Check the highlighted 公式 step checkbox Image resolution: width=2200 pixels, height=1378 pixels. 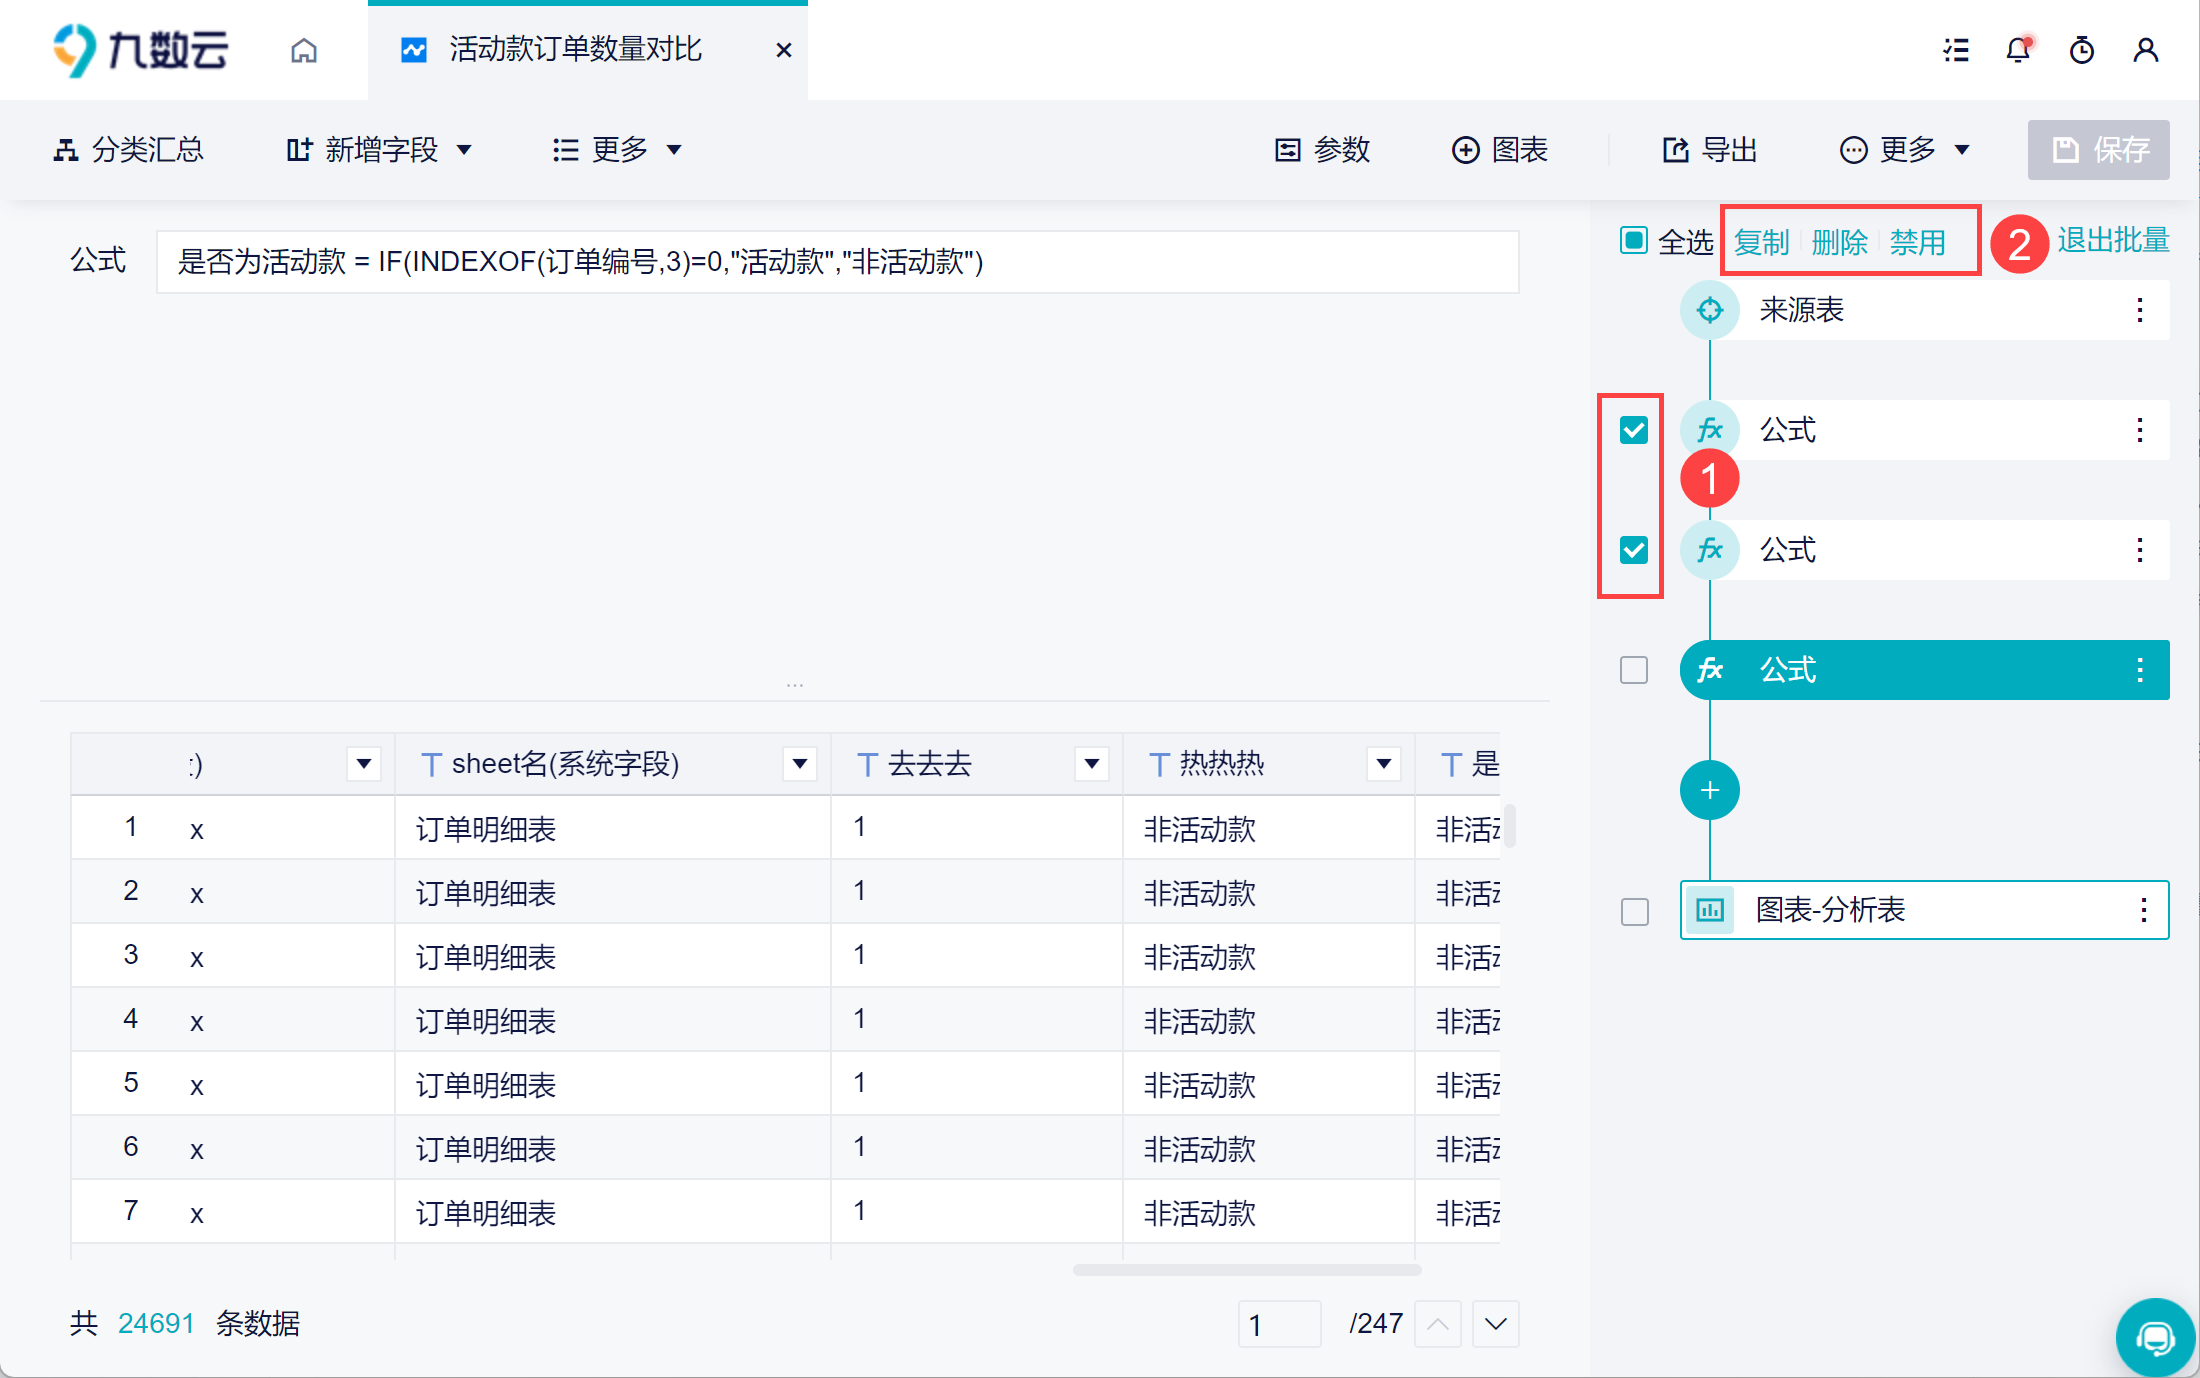[x=1634, y=670]
